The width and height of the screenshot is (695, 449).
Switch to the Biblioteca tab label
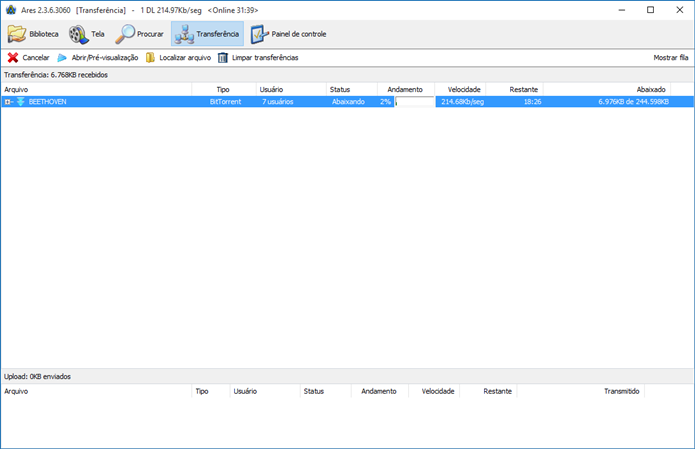pyautogui.click(x=44, y=34)
